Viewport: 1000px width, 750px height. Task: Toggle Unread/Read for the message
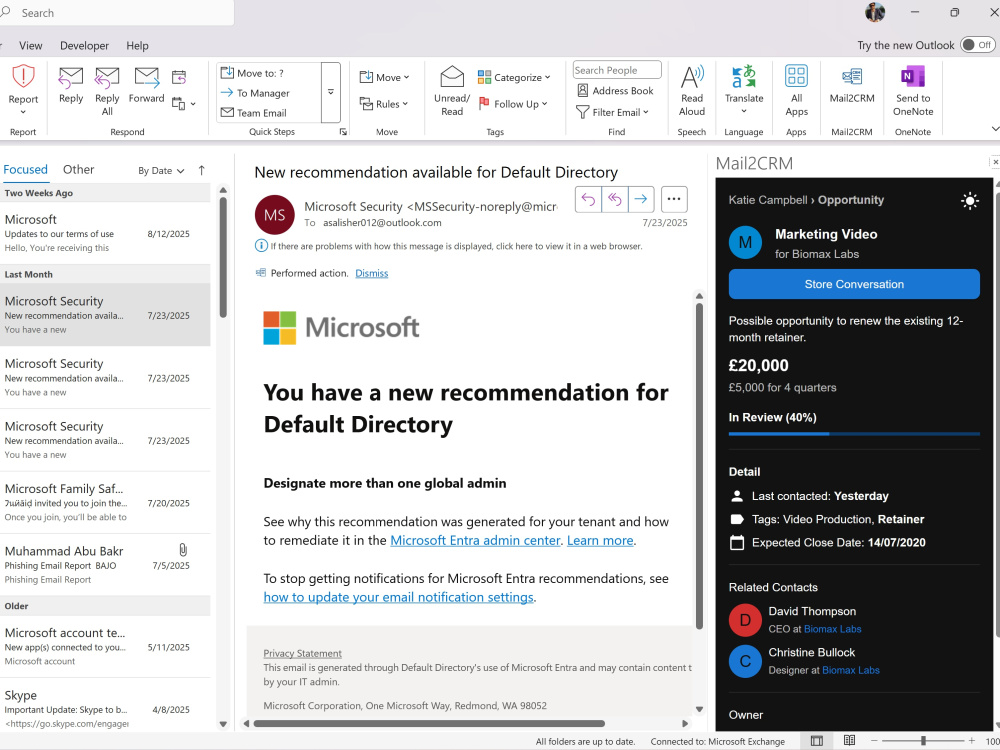pyautogui.click(x=452, y=91)
